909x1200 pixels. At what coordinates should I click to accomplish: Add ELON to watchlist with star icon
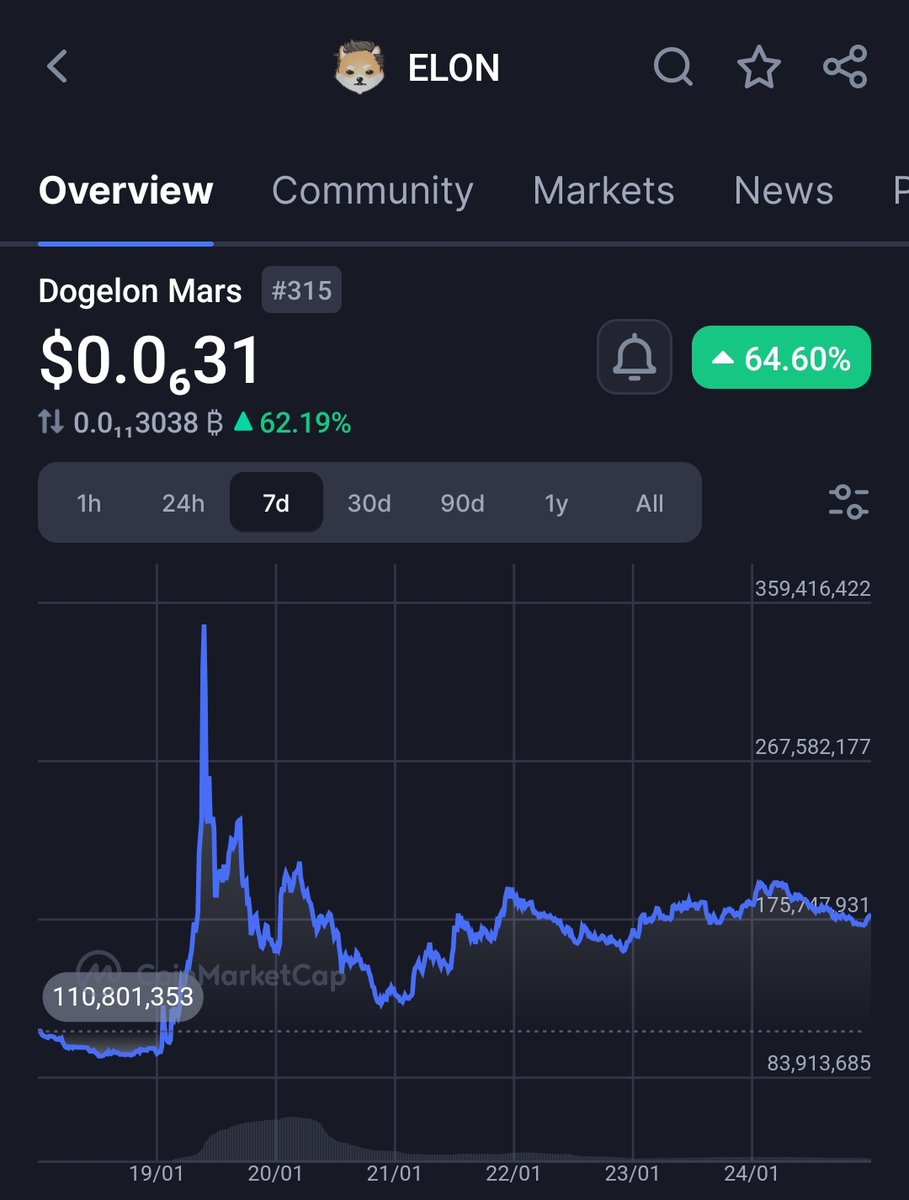coord(759,68)
